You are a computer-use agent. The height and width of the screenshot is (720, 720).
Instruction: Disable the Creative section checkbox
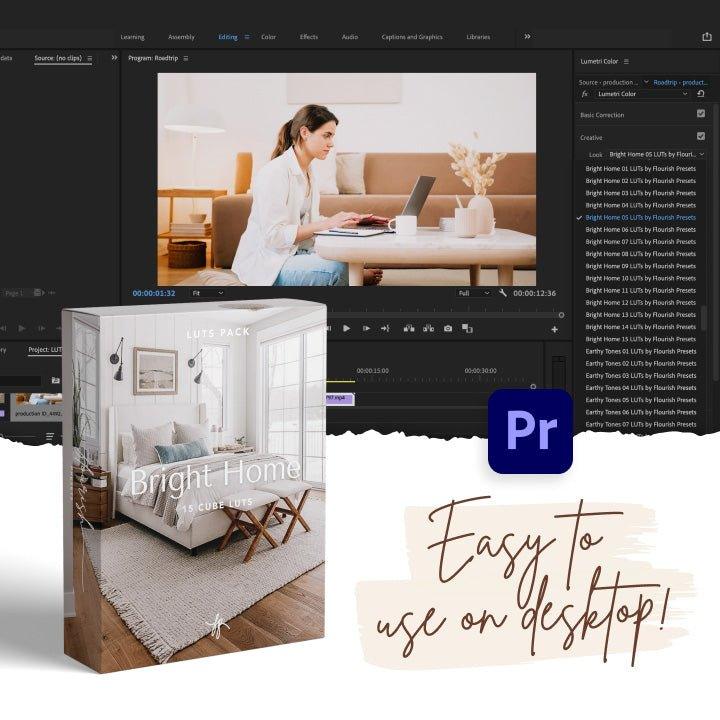(700, 136)
